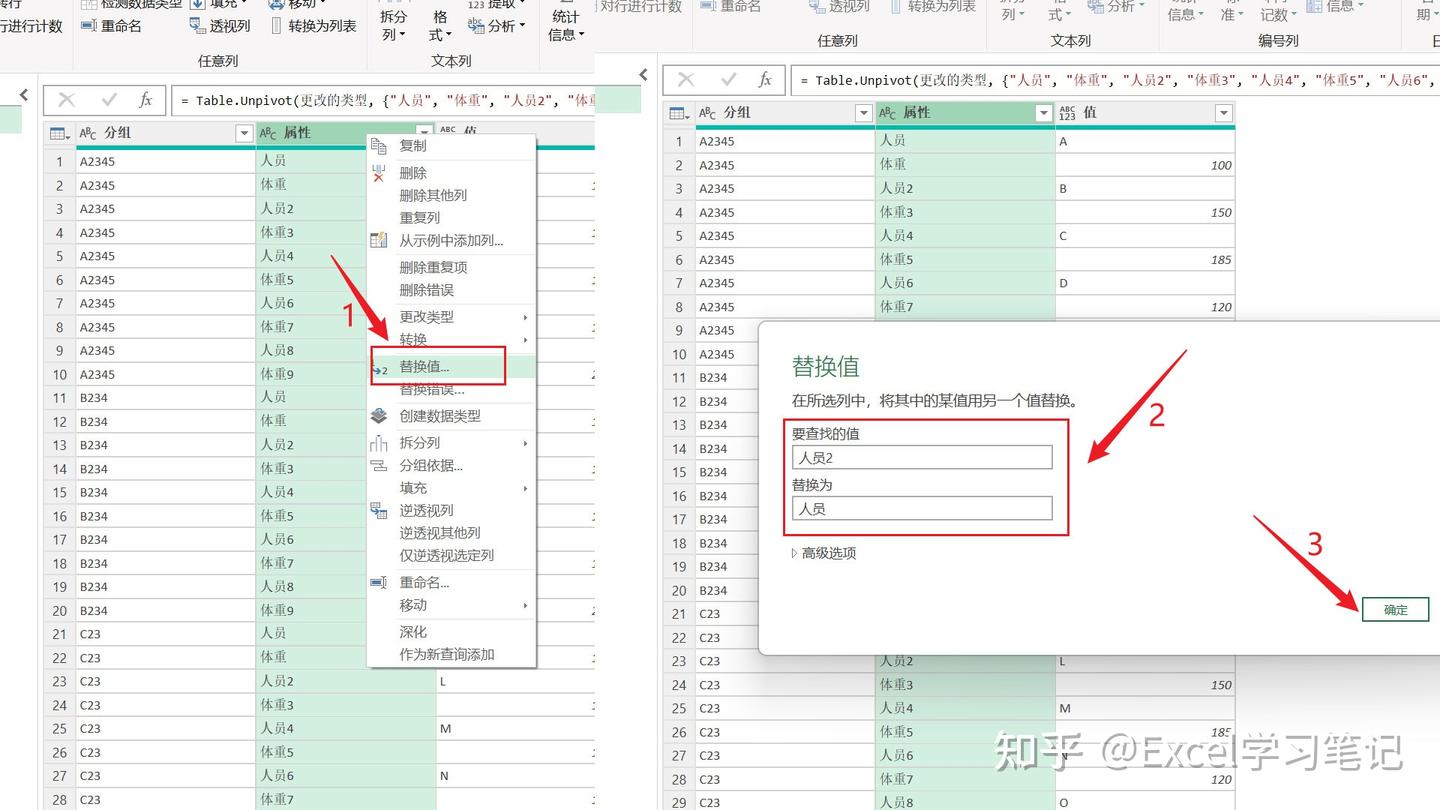Click the ABC123 type icon of 值 column
1440x810 pixels.
[x=1067, y=113]
